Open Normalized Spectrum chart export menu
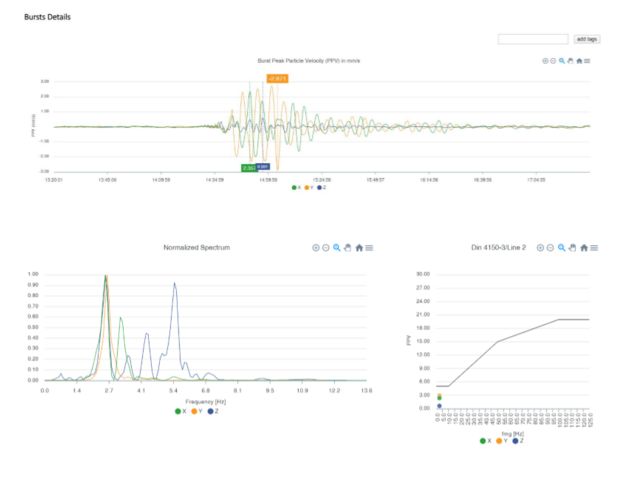 (370, 247)
